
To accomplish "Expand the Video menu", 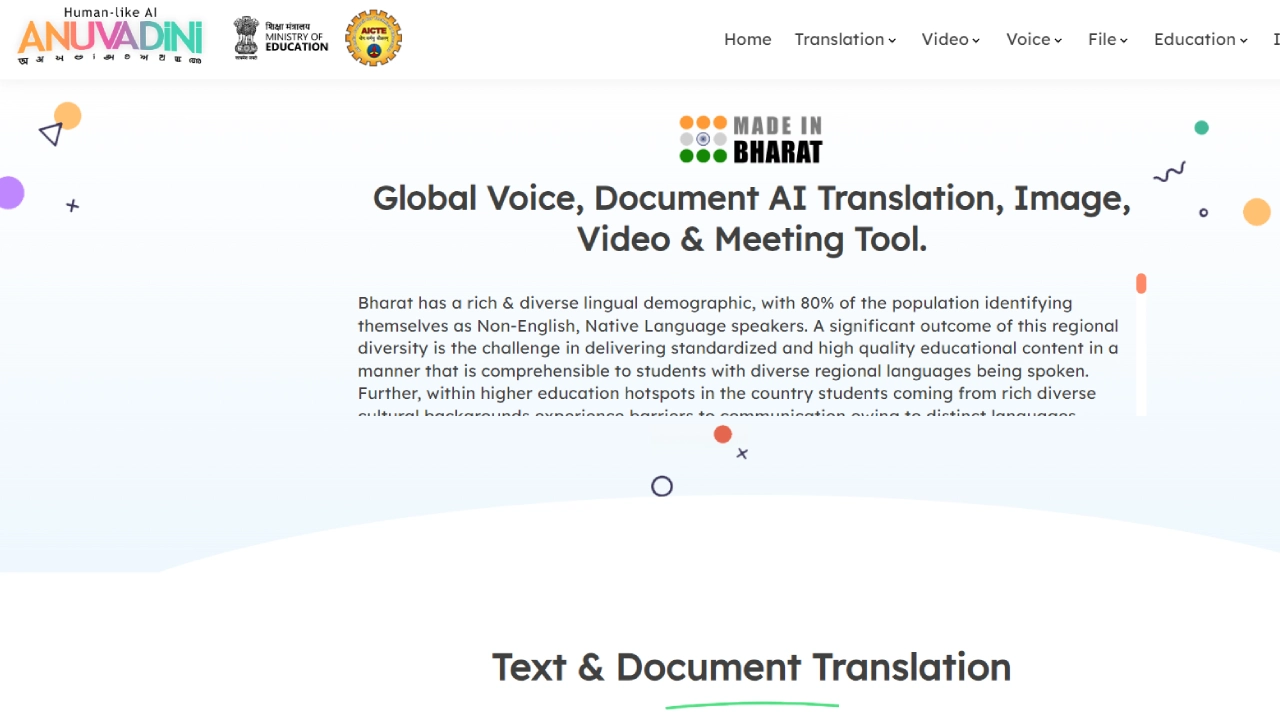I will (950, 39).
